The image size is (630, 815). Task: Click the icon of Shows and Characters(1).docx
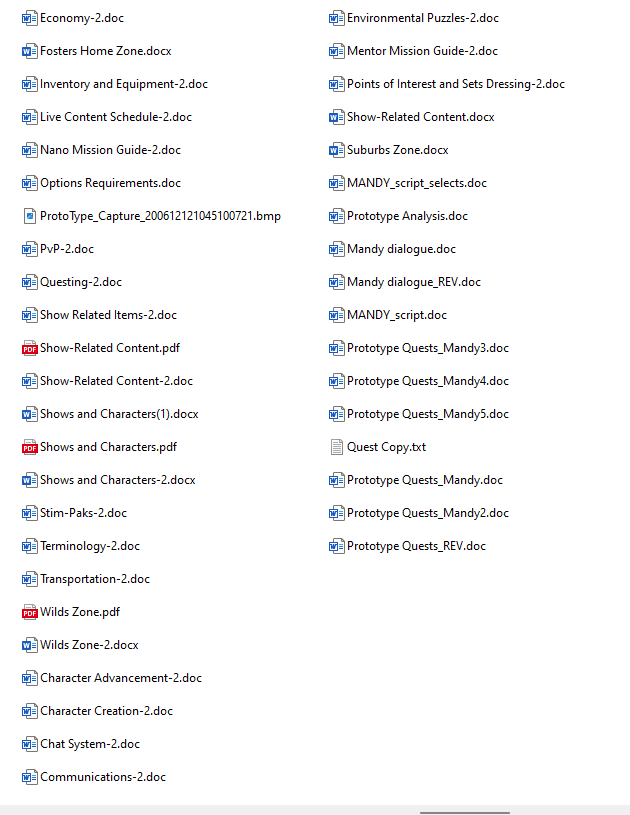pos(30,414)
